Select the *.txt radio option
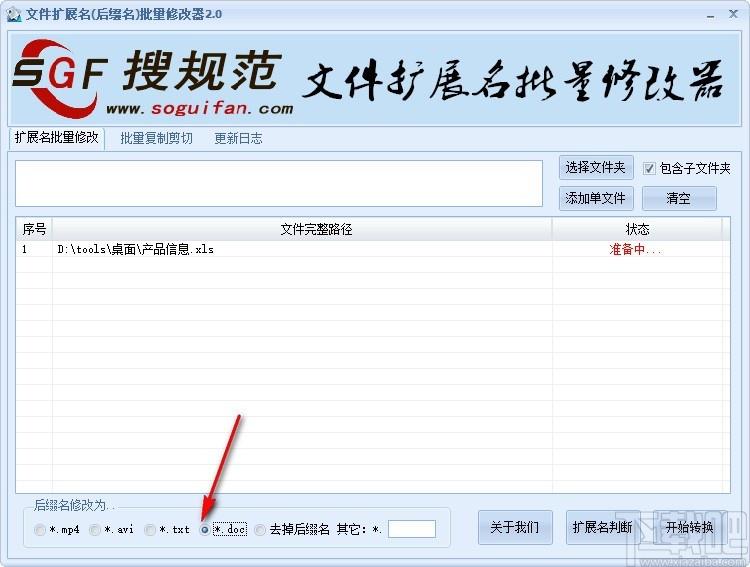The width and height of the screenshot is (750, 567). [150, 530]
